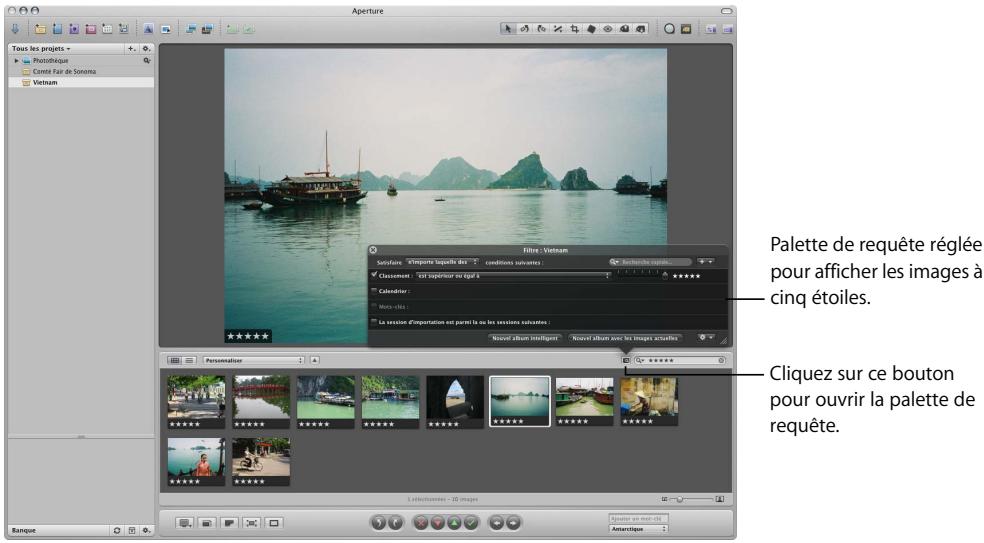Click the Import arrow icon in toolbar
This screenshot has height=543, width=984.
coord(16,29)
